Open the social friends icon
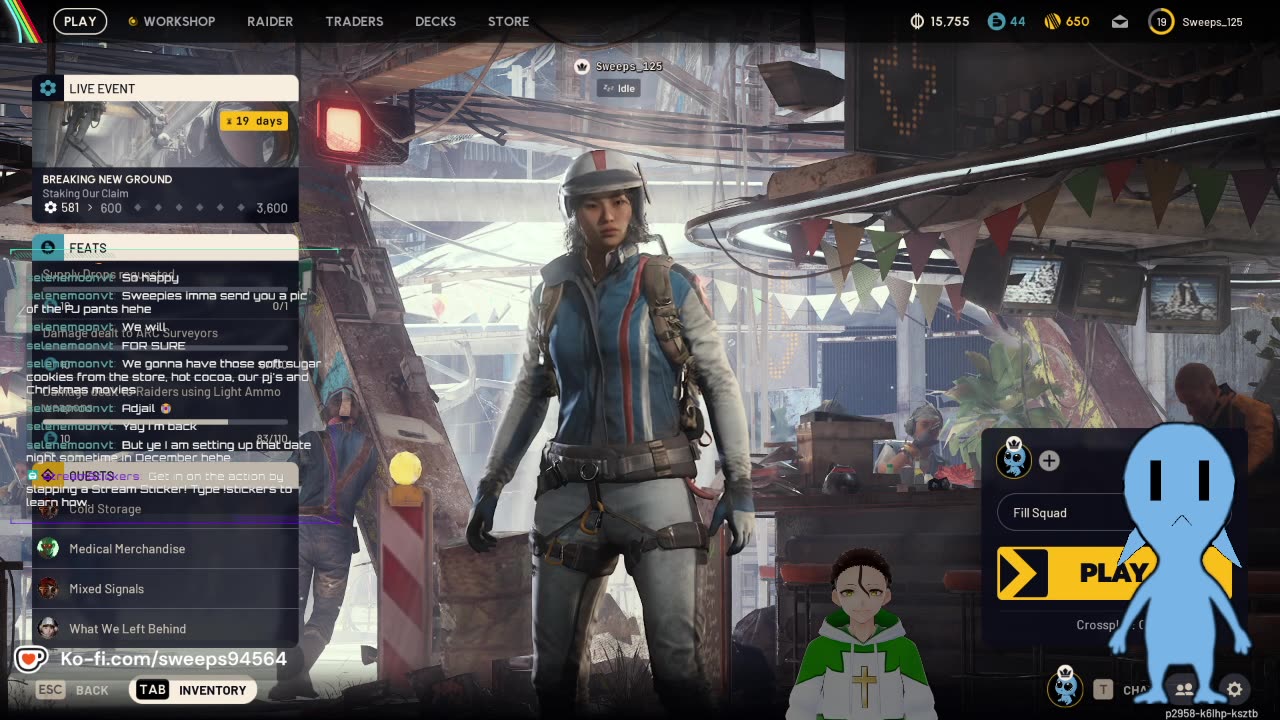Screen dimensions: 1280x720 pyautogui.click(x=1184, y=690)
